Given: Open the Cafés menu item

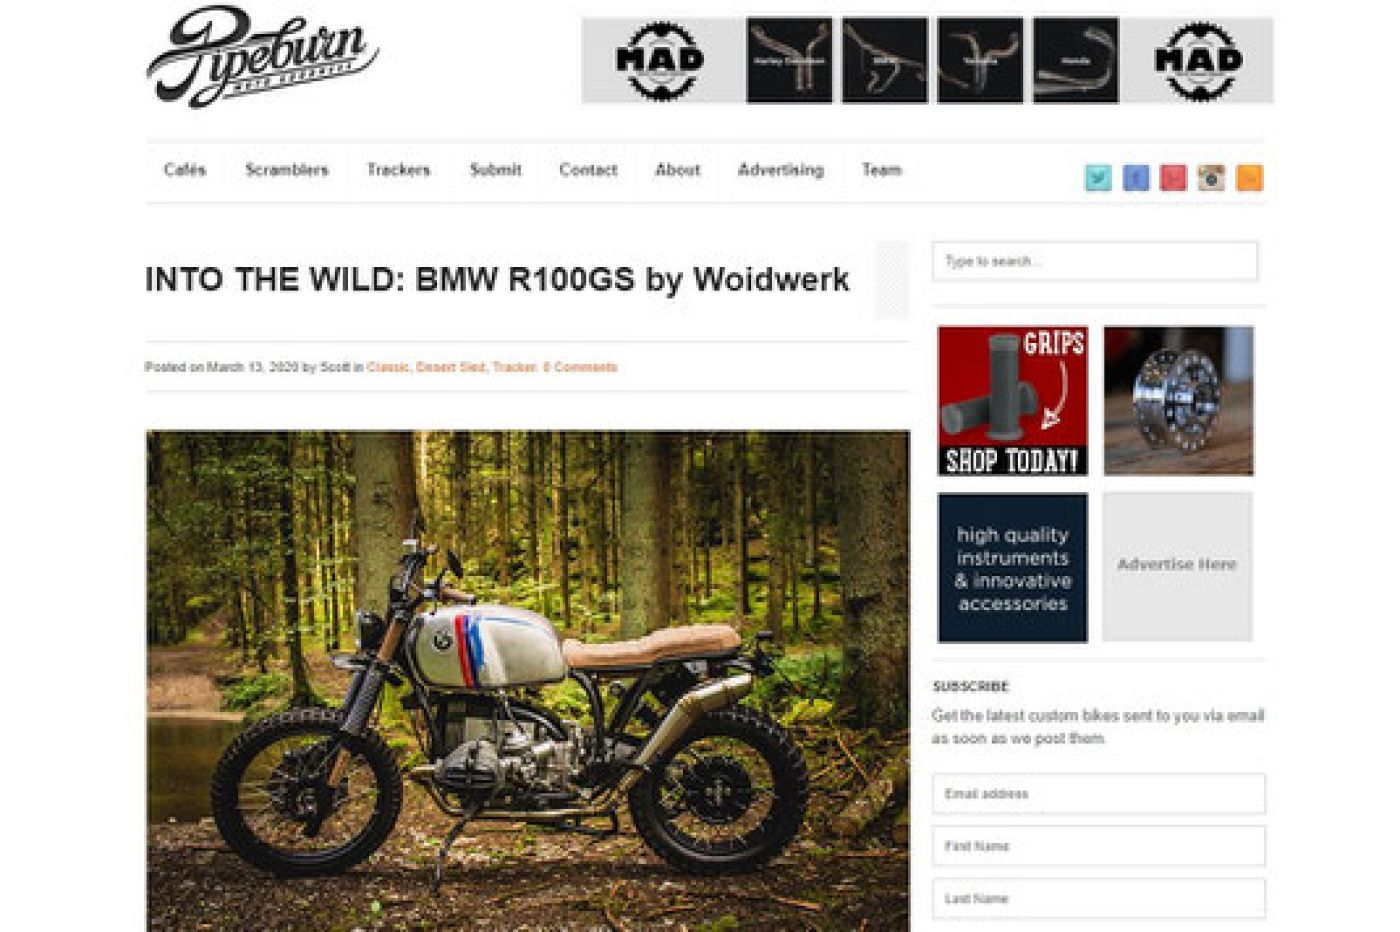Looking at the screenshot, I should click(x=185, y=170).
